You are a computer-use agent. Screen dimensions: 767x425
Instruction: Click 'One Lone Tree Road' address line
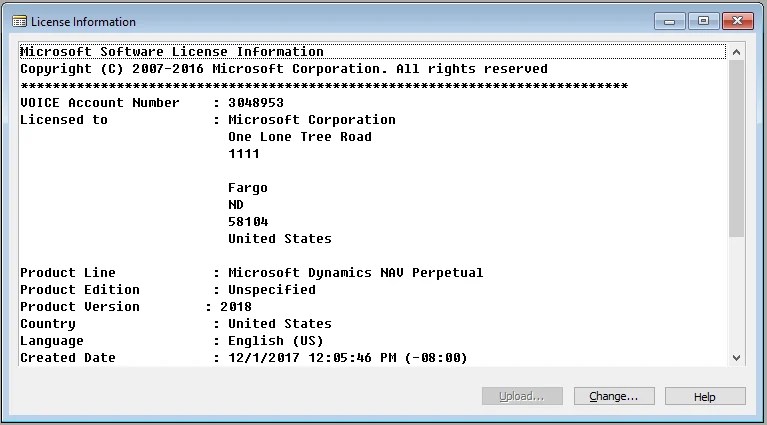tap(300, 137)
